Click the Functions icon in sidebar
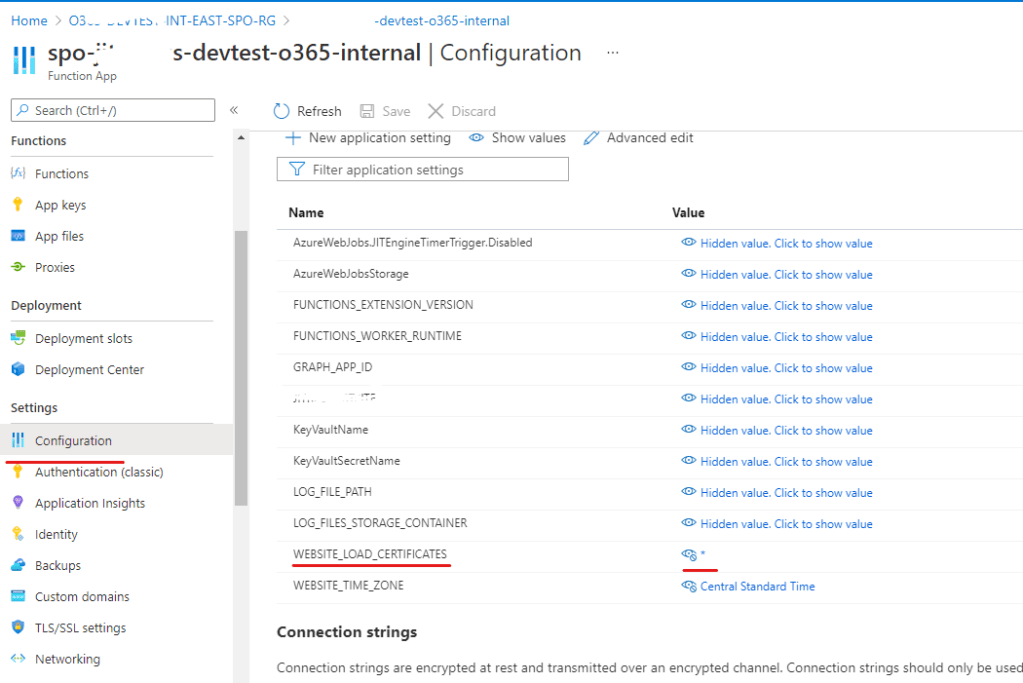The width and height of the screenshot is (1023, 683). tap(17, 174)
